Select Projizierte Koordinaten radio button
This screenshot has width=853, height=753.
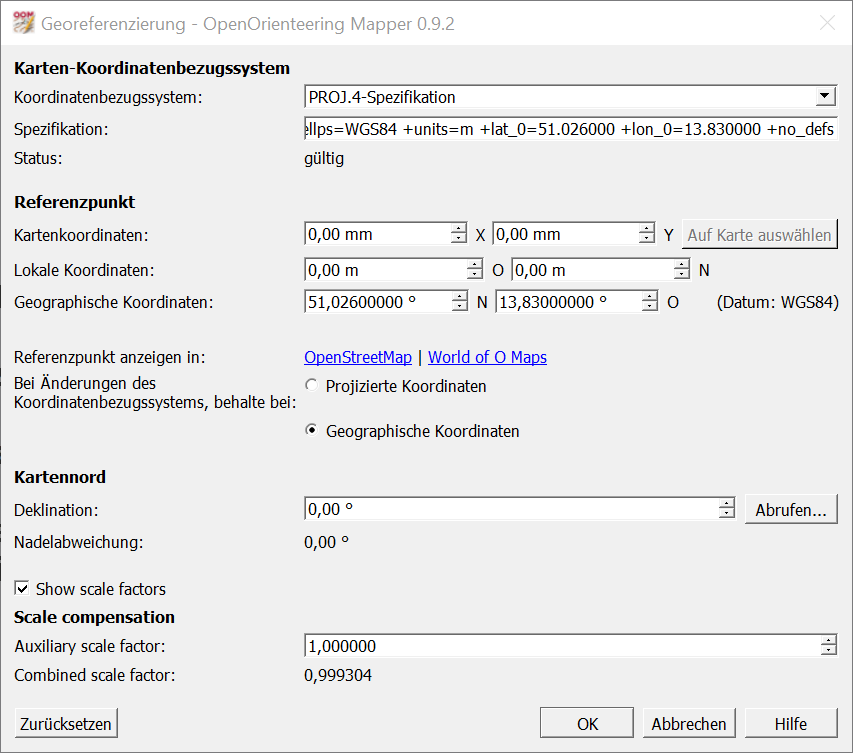pyautogui.click(x=313, y=386)
